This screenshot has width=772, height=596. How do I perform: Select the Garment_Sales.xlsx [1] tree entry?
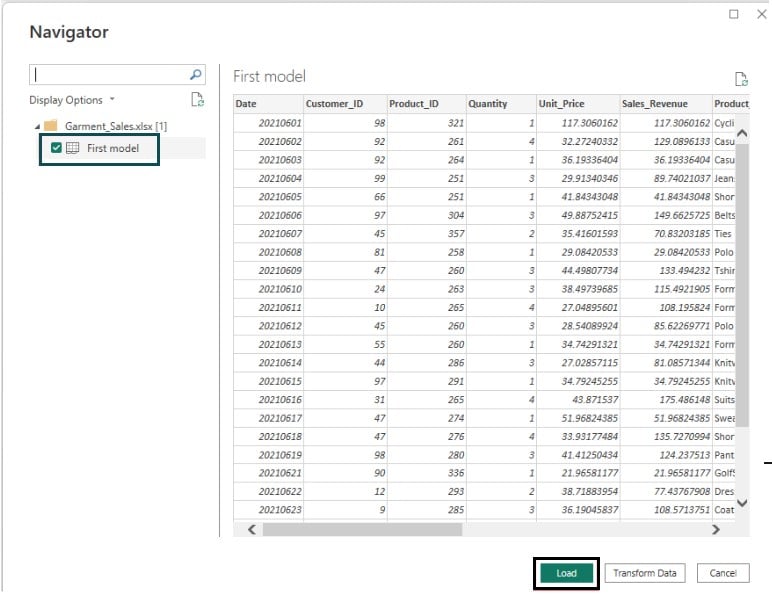tap(116, 126)
